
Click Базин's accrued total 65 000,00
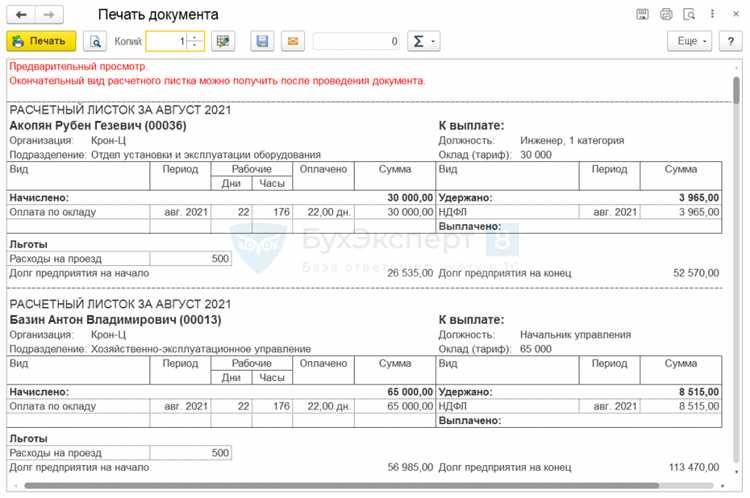[410, 392]
